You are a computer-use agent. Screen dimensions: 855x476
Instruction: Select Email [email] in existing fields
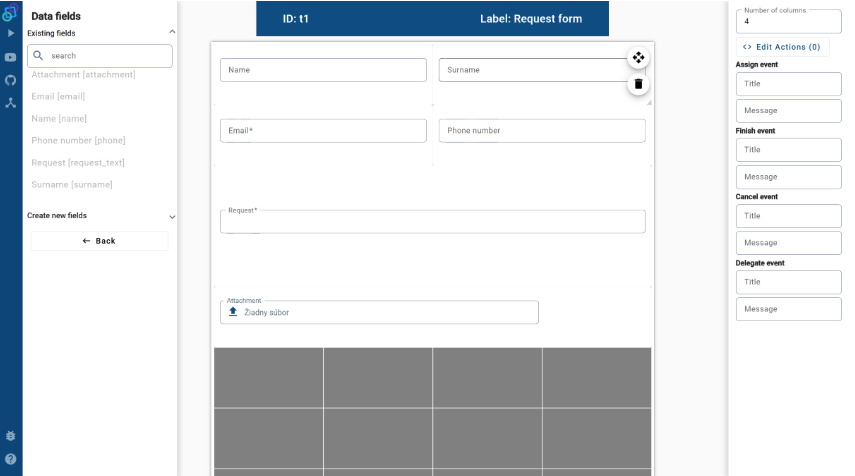58,96
